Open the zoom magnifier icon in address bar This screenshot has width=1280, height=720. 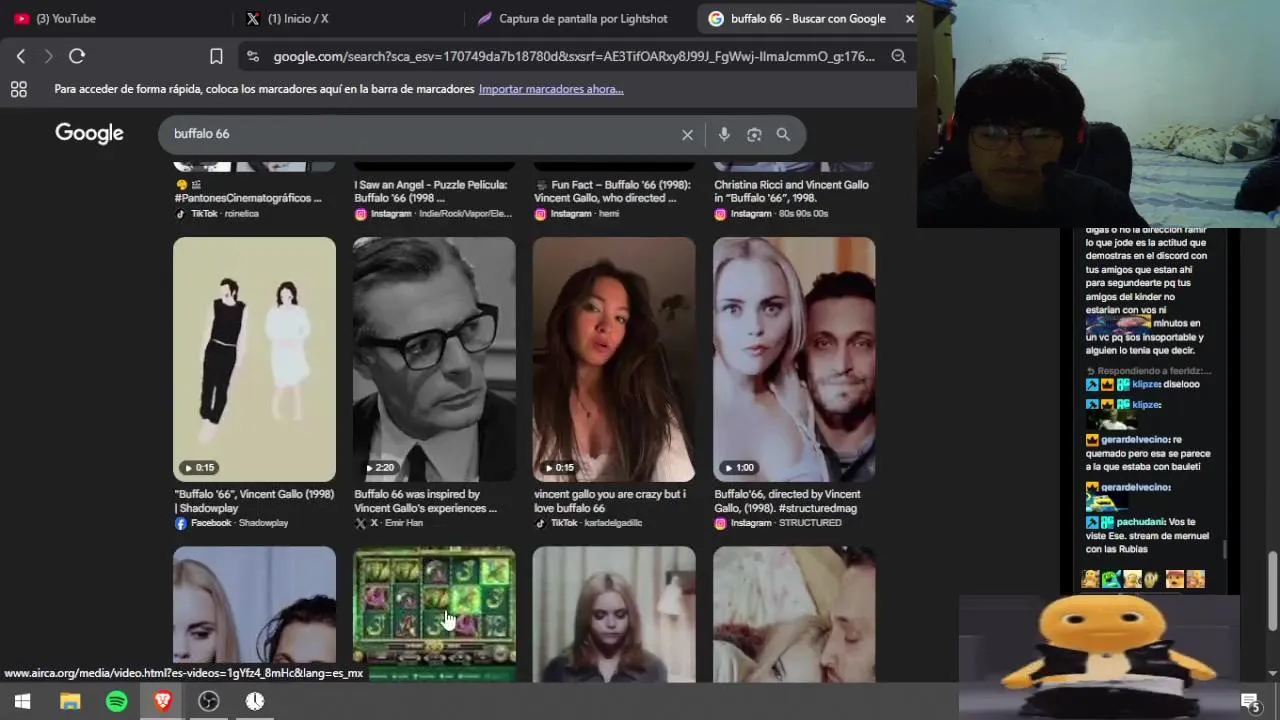tap(898, 57)
